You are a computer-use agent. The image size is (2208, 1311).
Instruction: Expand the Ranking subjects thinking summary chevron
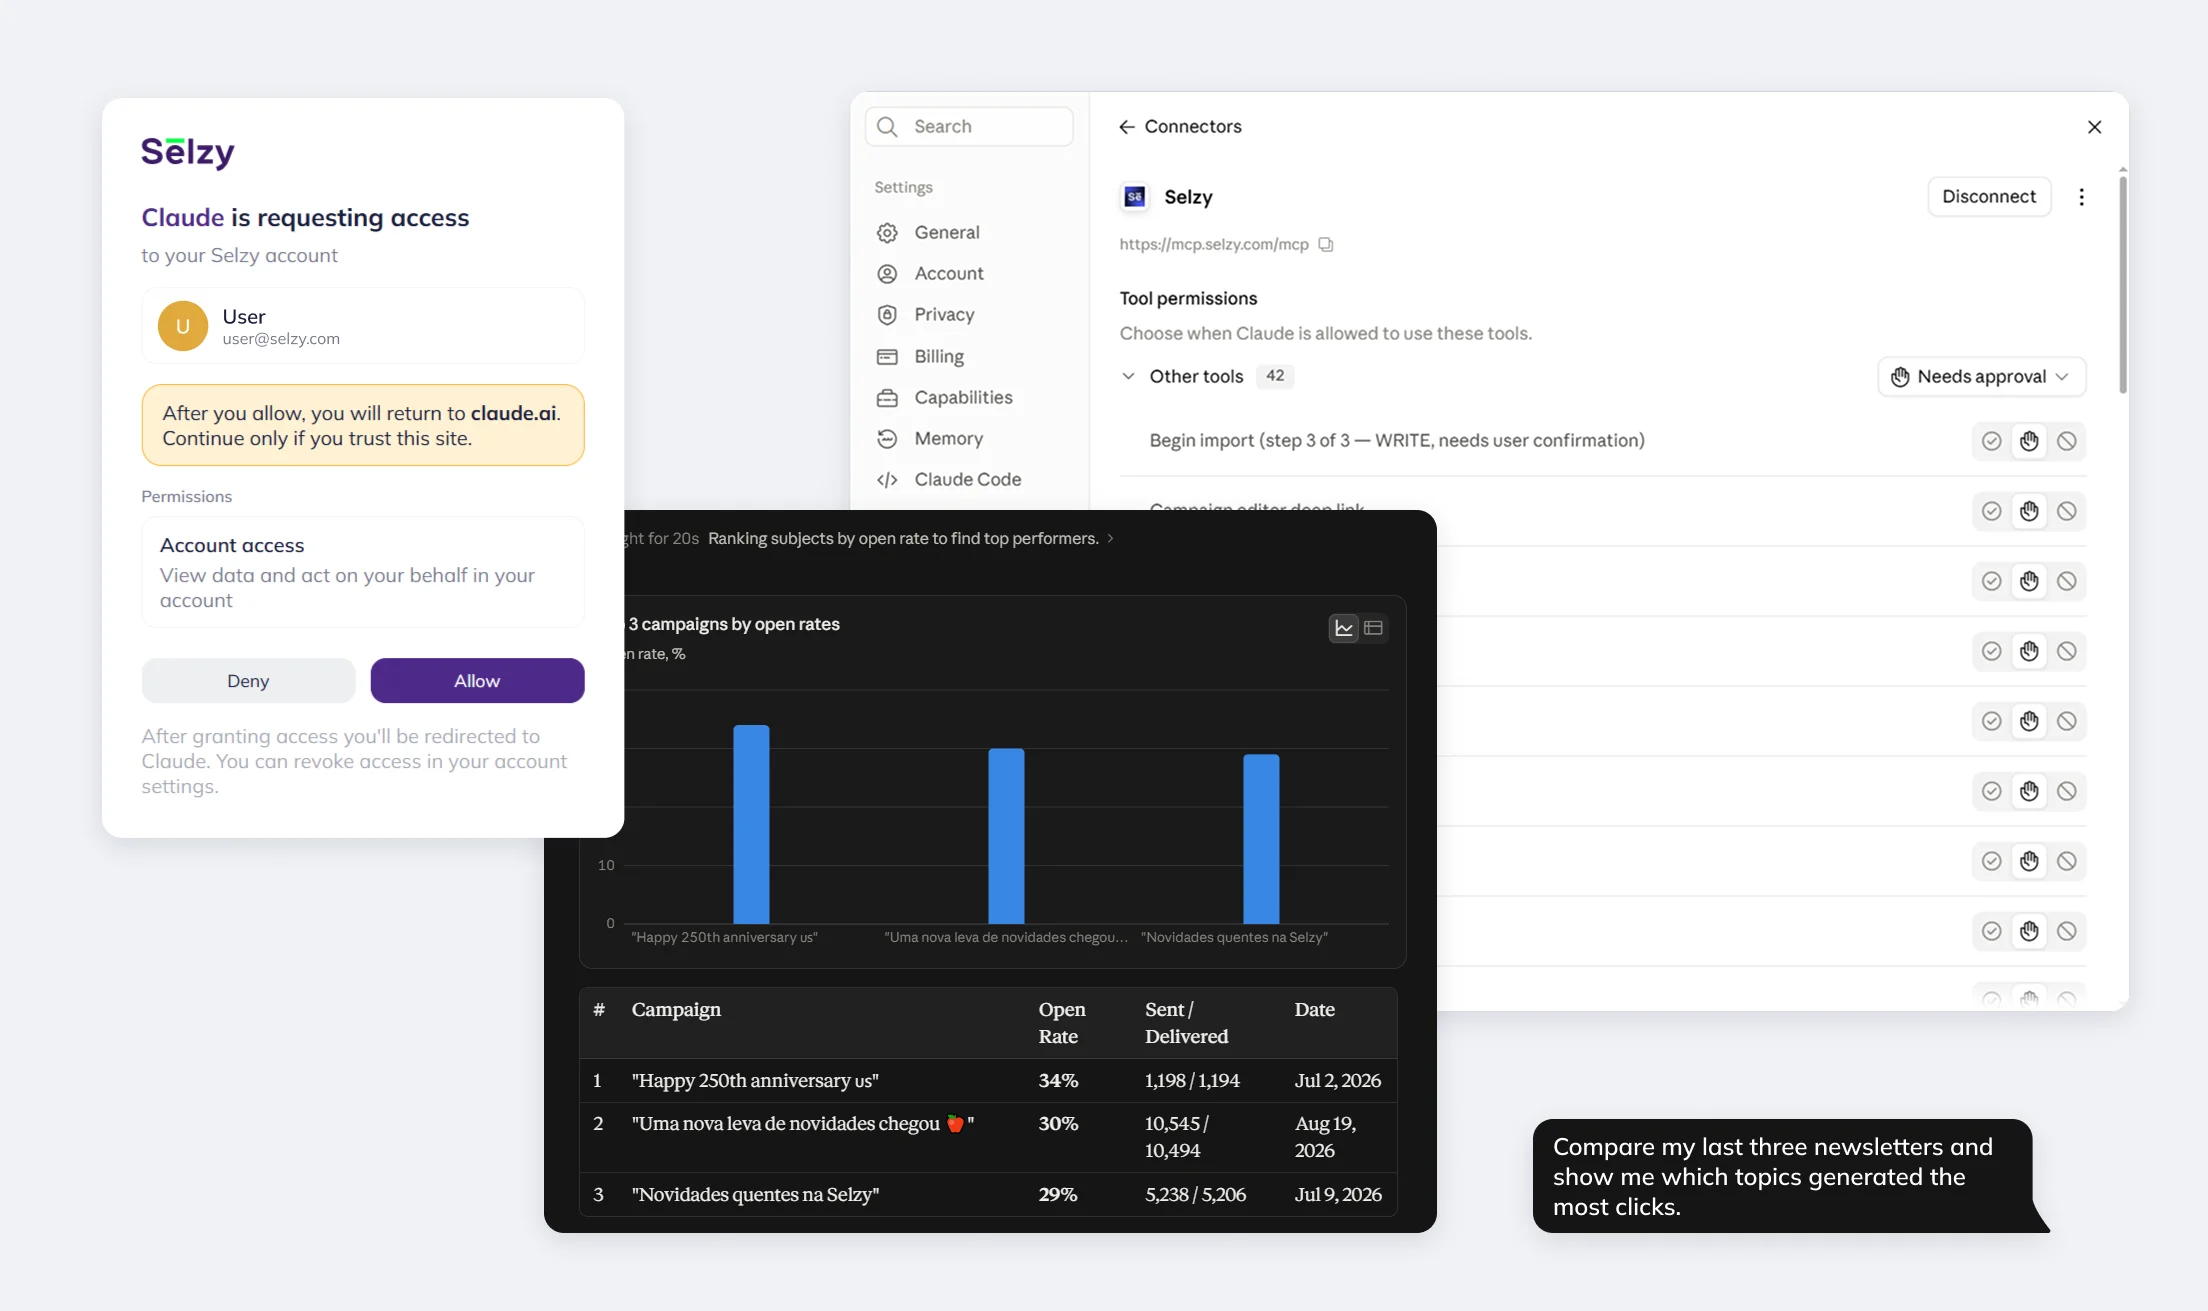(1110, 539)
